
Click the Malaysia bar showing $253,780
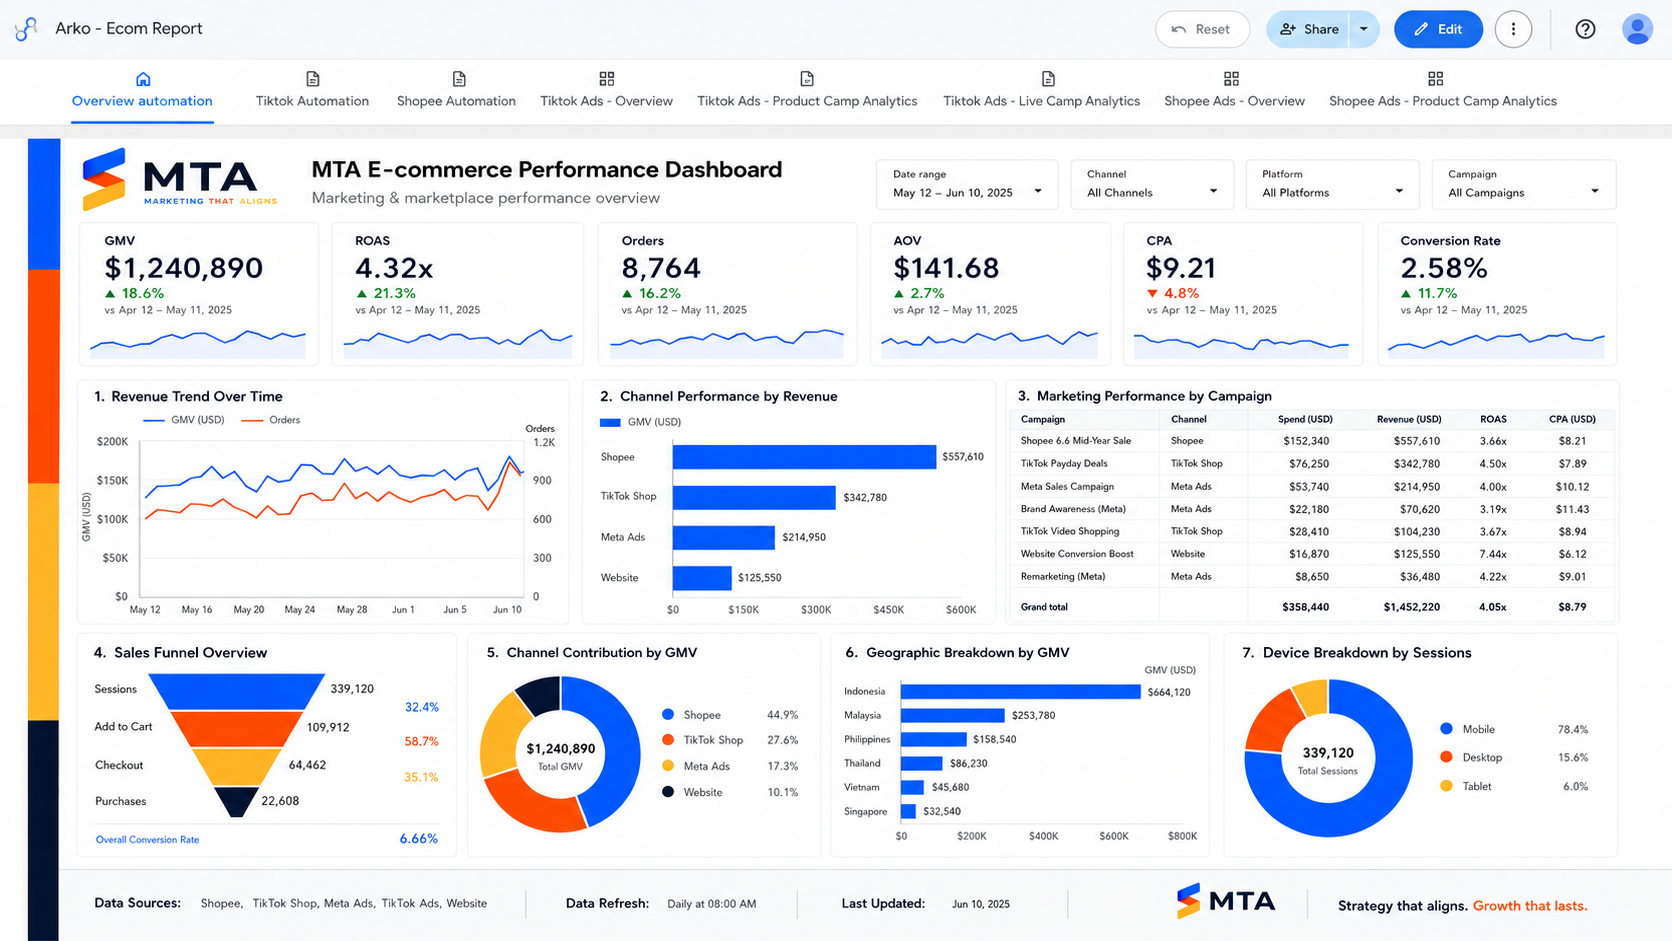point(952,716)
